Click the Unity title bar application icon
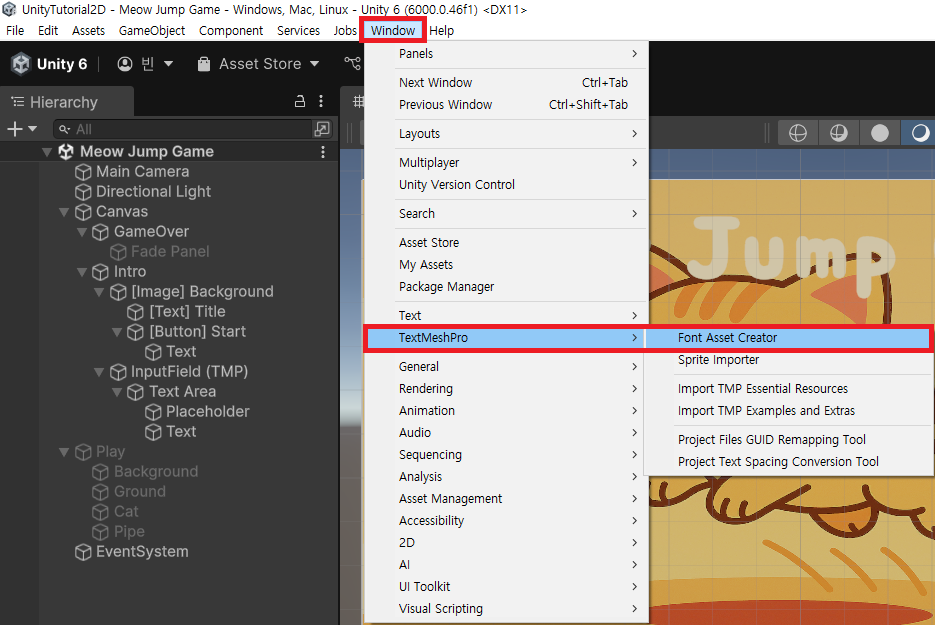 coord(9,10)
